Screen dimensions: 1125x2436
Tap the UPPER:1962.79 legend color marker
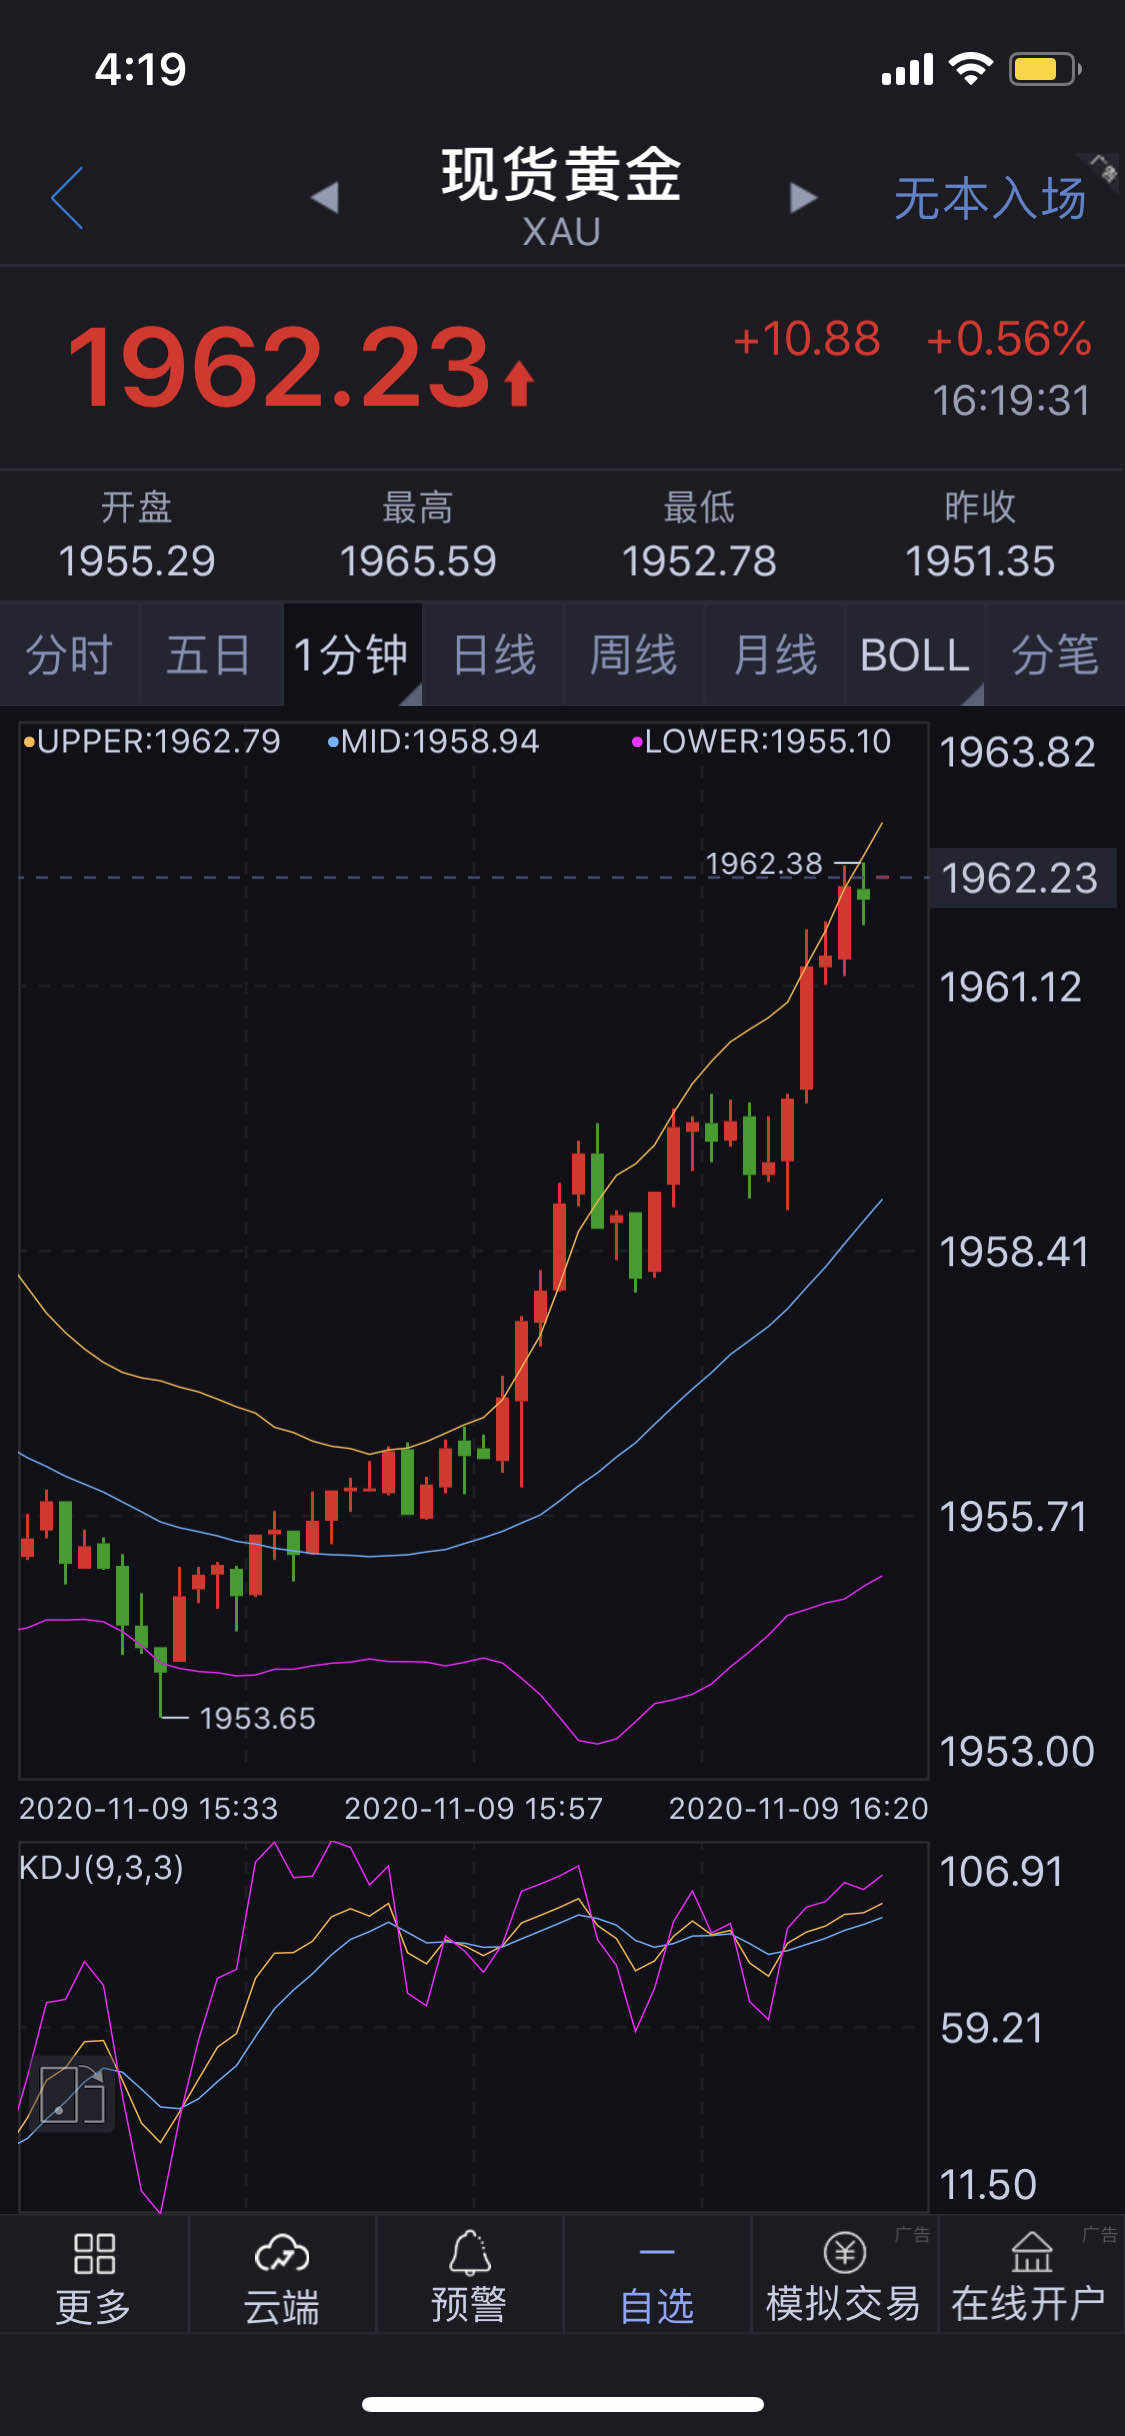pos(29,742)
